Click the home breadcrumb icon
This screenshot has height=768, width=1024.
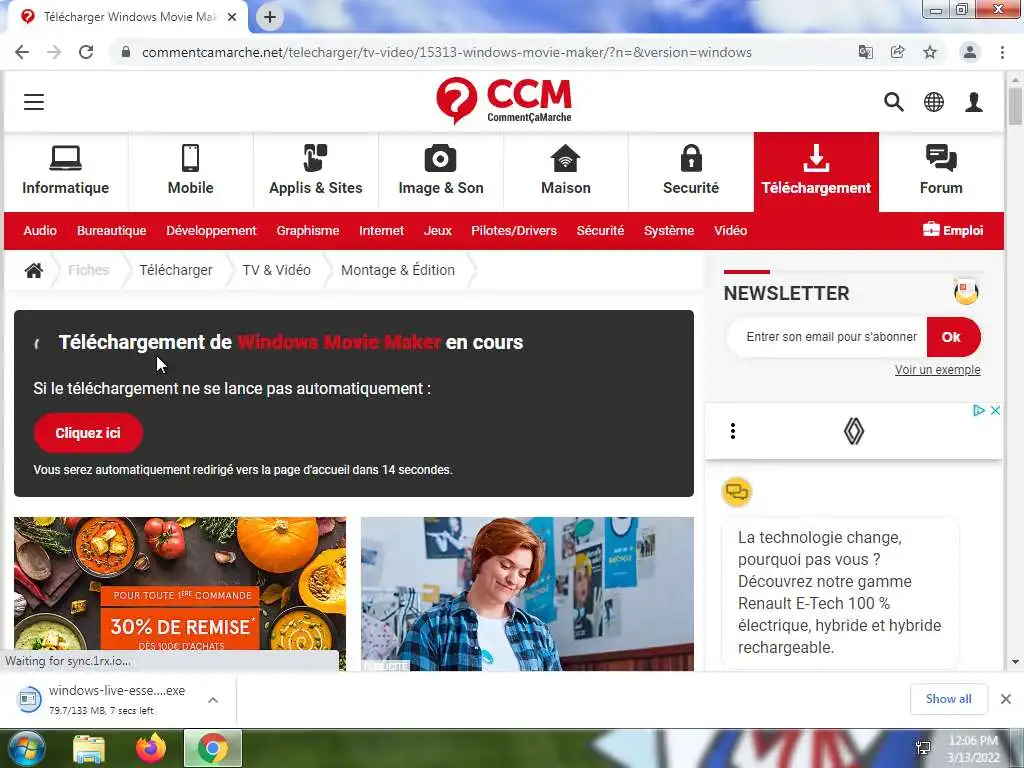(34, 270)
